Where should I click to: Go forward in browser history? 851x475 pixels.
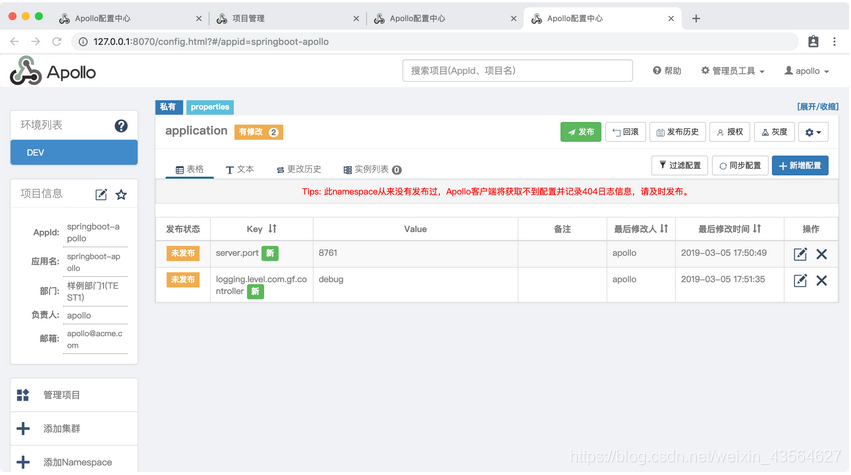35,41
